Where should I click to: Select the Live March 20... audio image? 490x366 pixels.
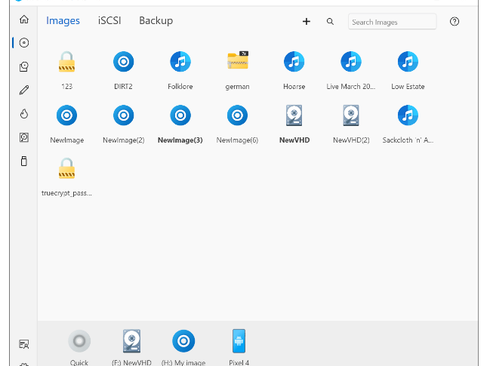351,70
